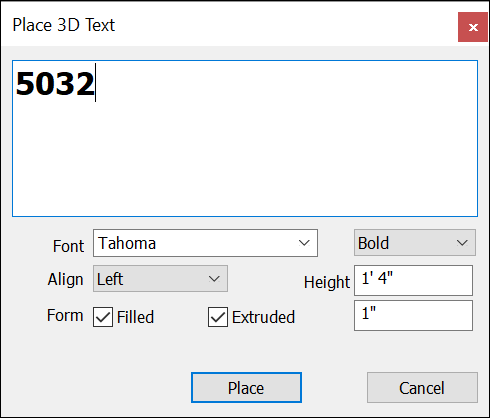490x418 pixels.
Task: Click the Place 3D Text title
Action: 64,25
